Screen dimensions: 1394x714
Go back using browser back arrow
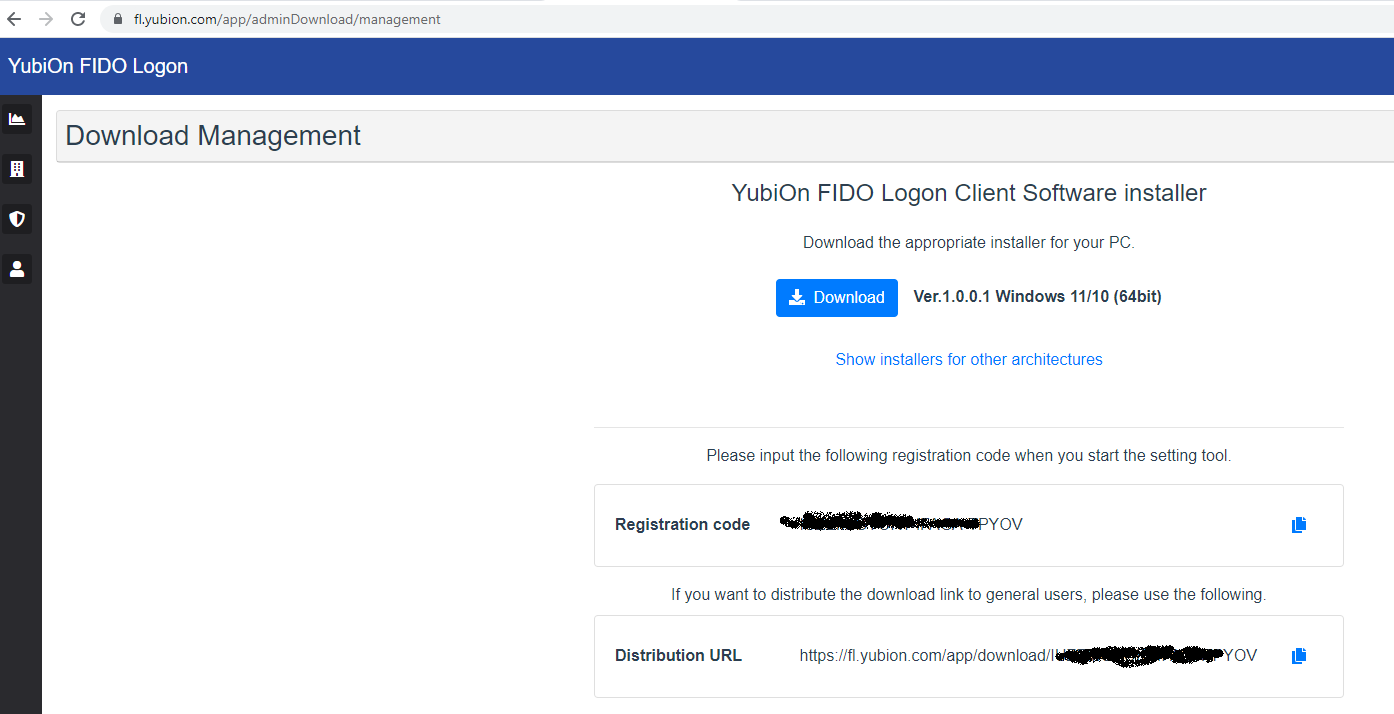(14, 19)
